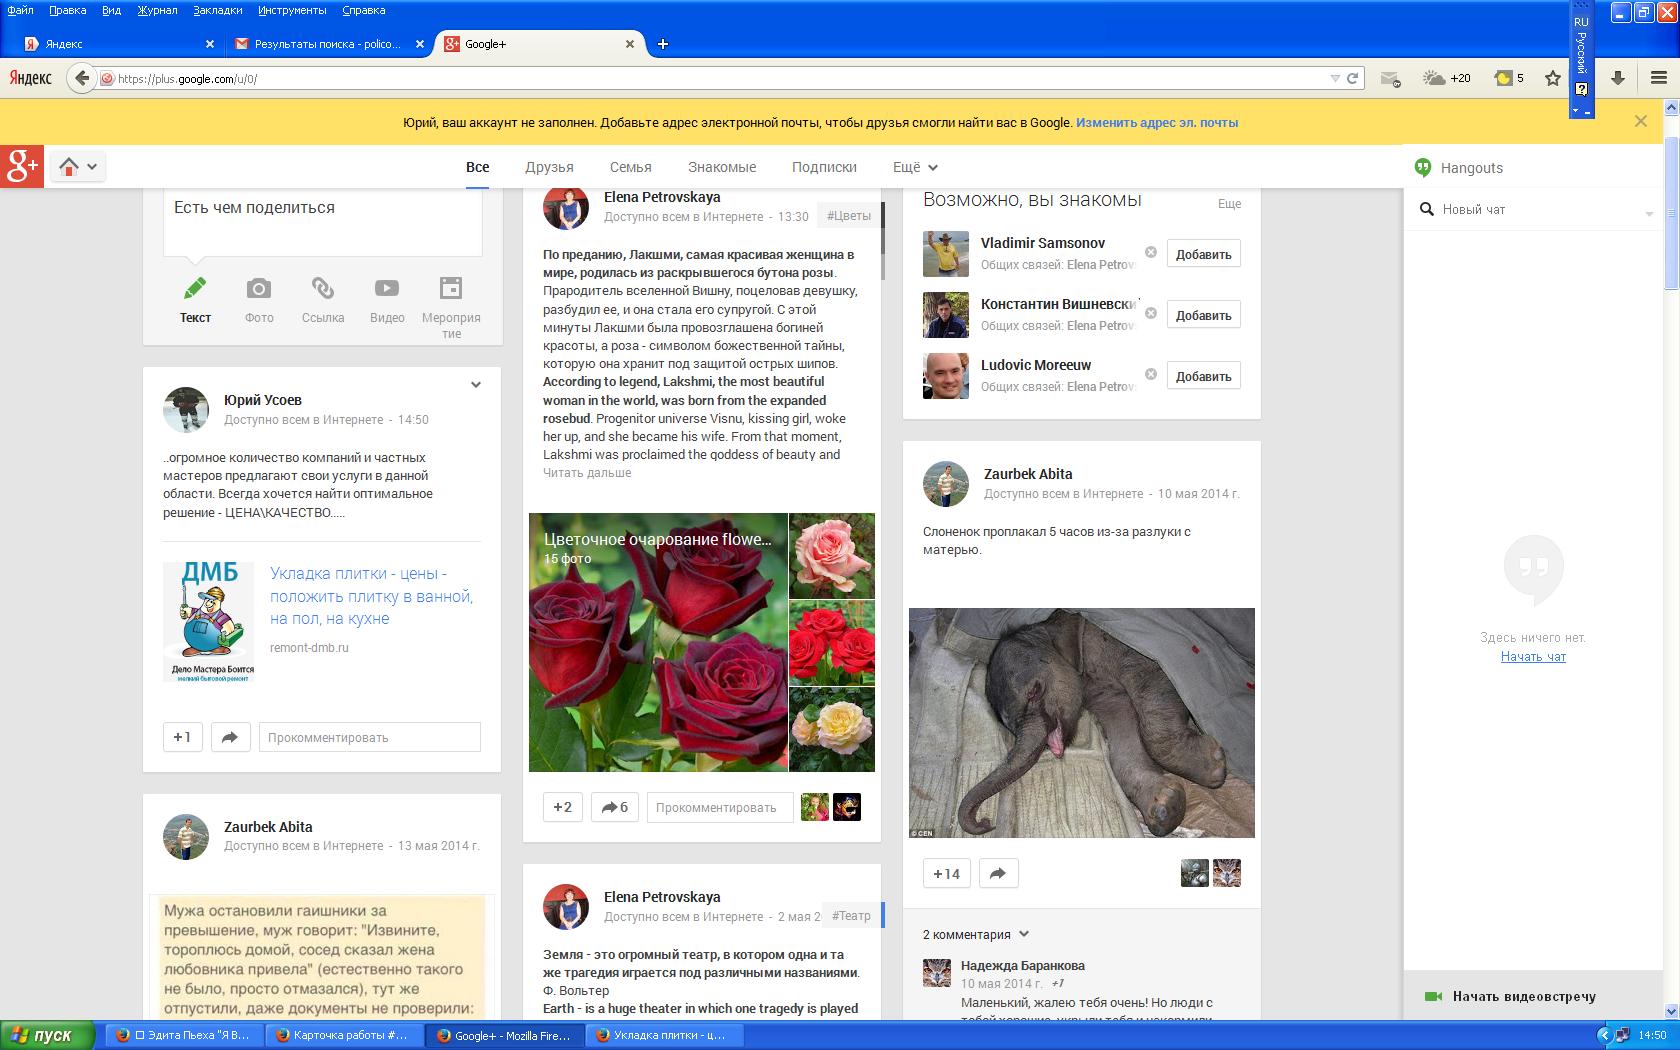The height and width of the screenshot is (1050, 1680).
Task: Select the Видео share icon
Action: click(387, 289)
